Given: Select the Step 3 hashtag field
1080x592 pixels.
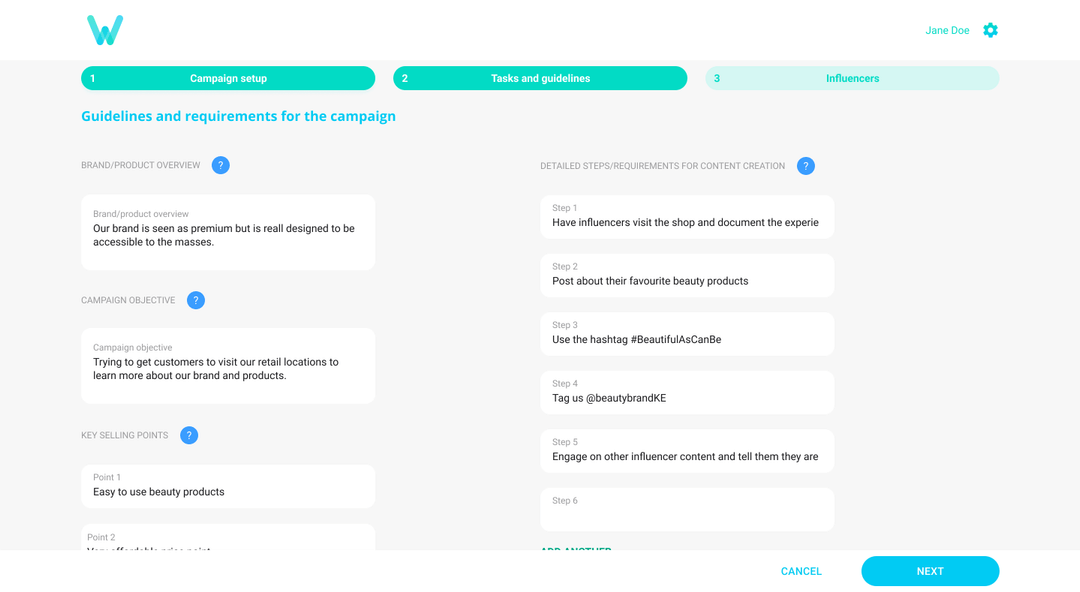Looking at the screenshot, I should 687,334.
